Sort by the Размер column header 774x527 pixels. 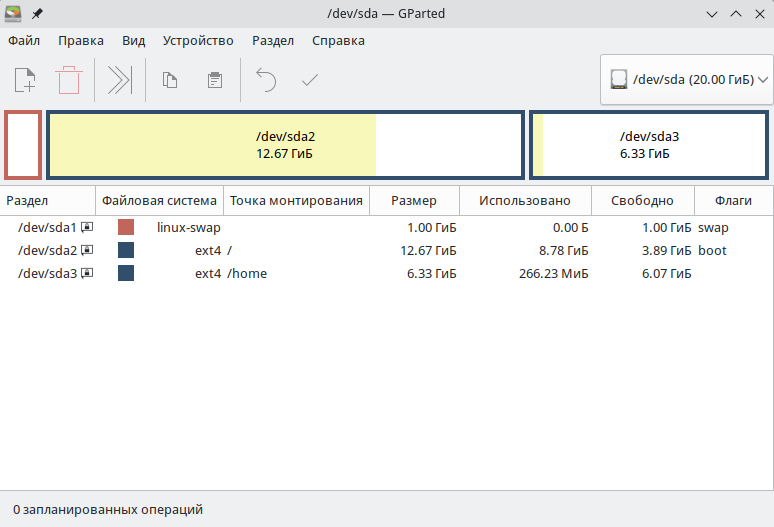click(413, 200)
